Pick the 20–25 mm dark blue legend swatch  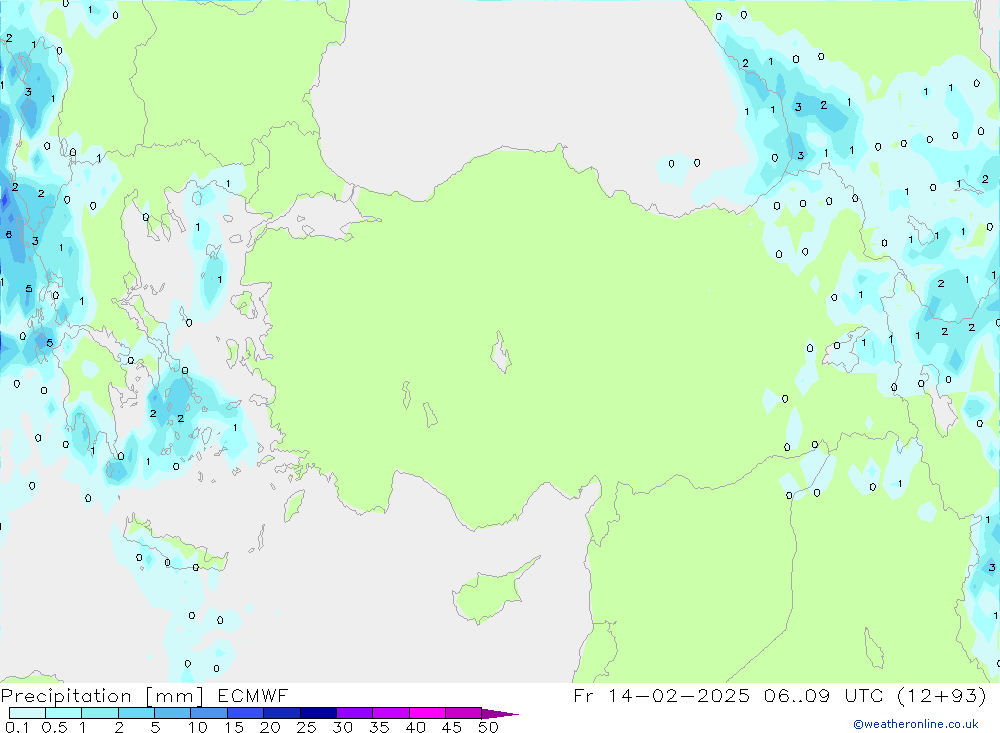281,713
